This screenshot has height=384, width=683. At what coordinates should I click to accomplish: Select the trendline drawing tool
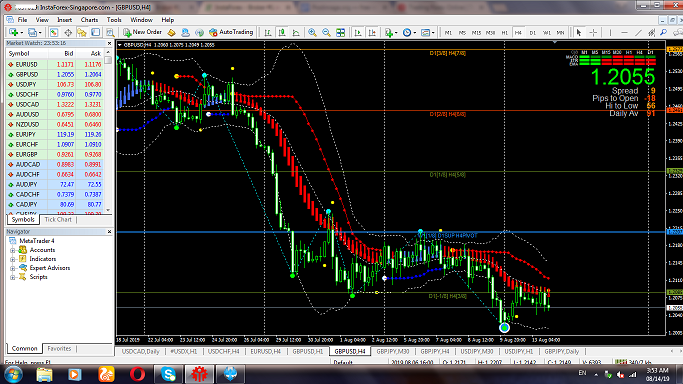638,32
